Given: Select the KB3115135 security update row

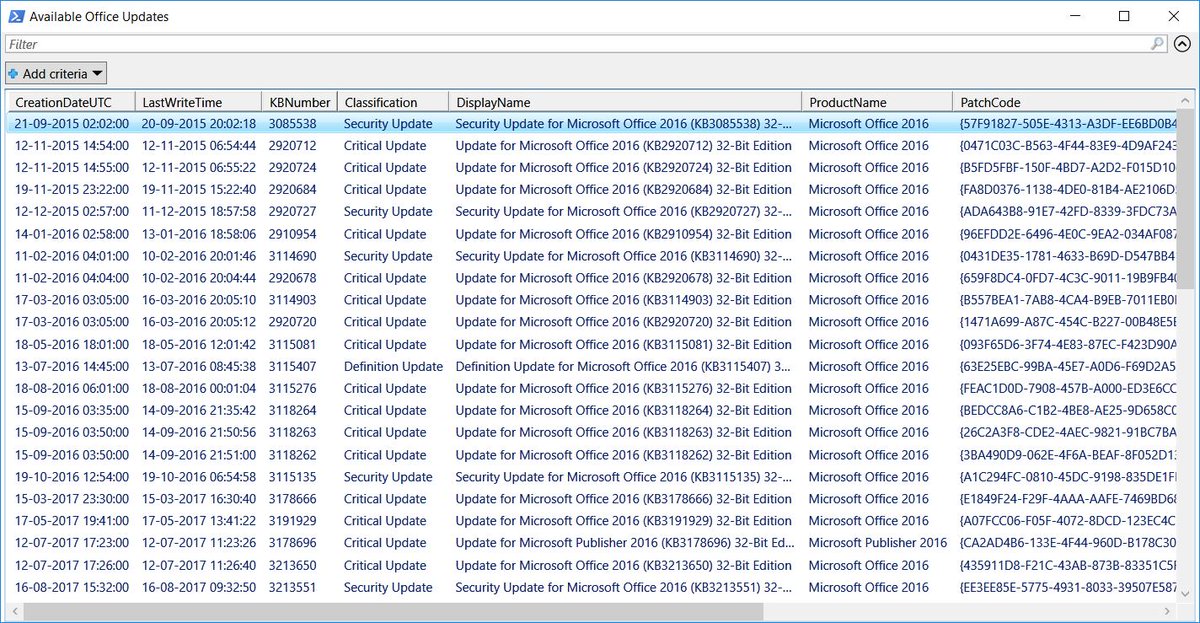Looking at the screenshot, I should [592, 477].
